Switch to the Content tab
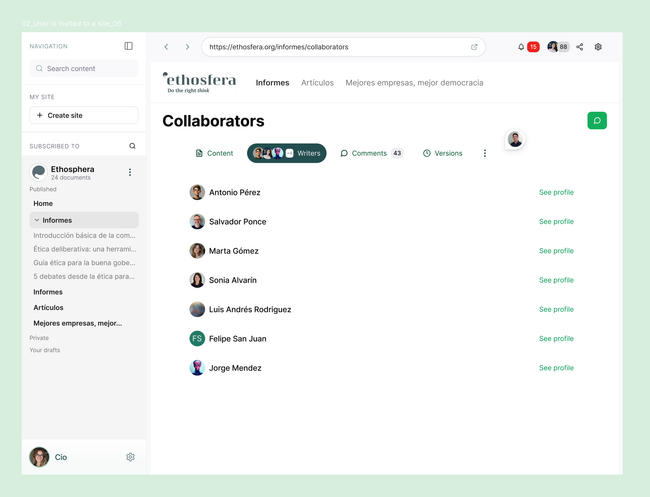The image size is (650, 497). 214,153
